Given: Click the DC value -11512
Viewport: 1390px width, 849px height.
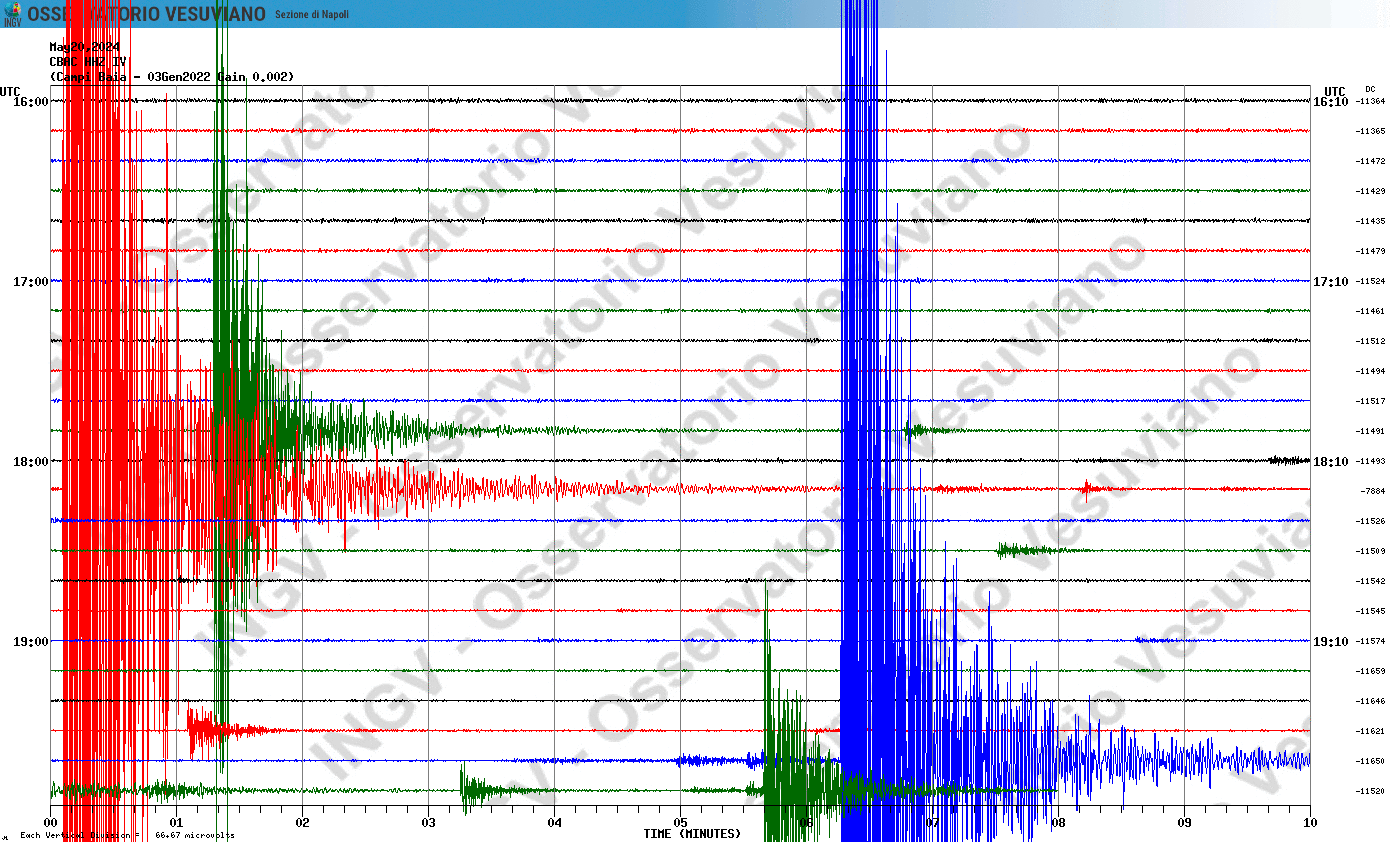Looking at the screenshot, I should tap(1370, 341).
